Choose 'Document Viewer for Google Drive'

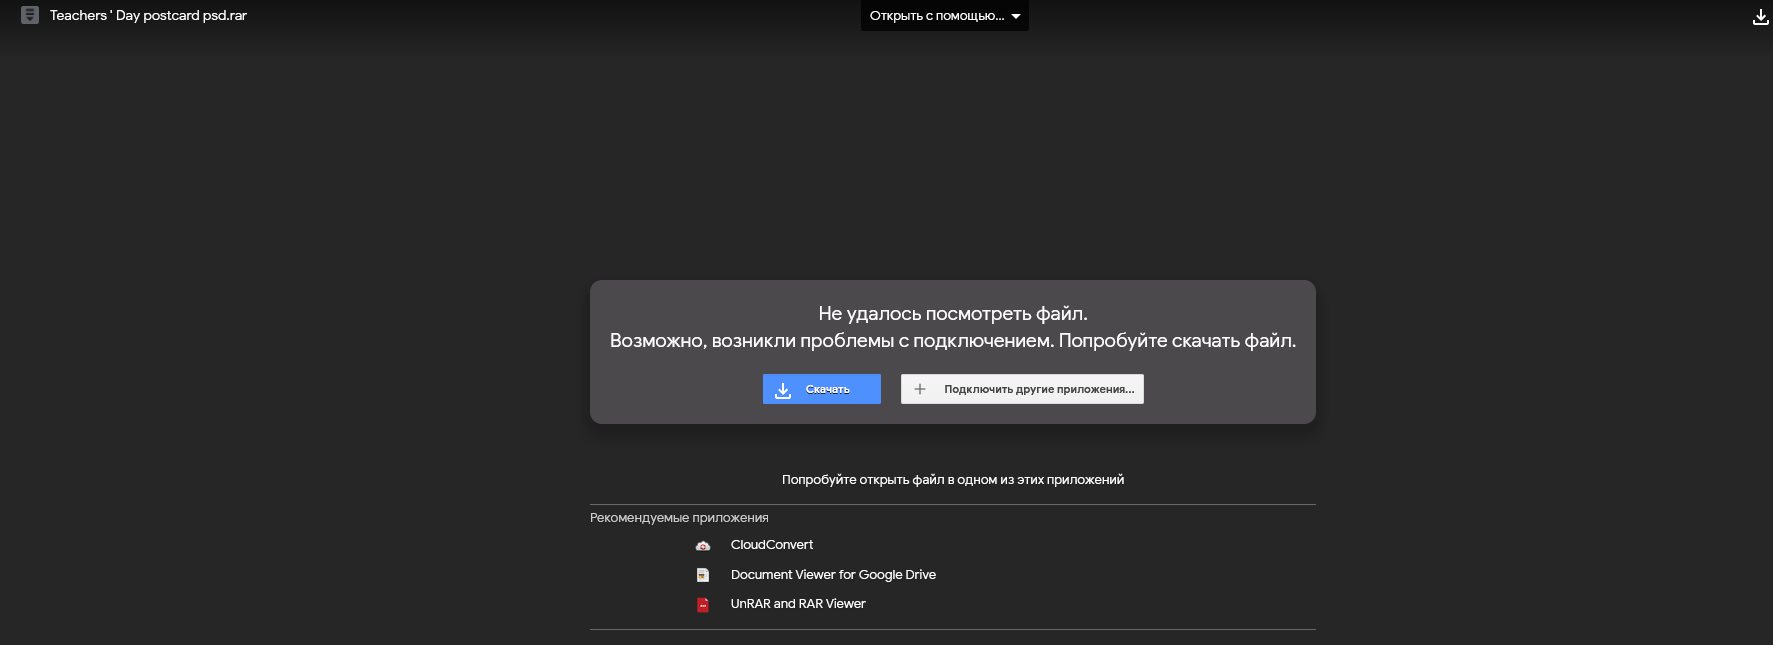(x=833, y=575)
